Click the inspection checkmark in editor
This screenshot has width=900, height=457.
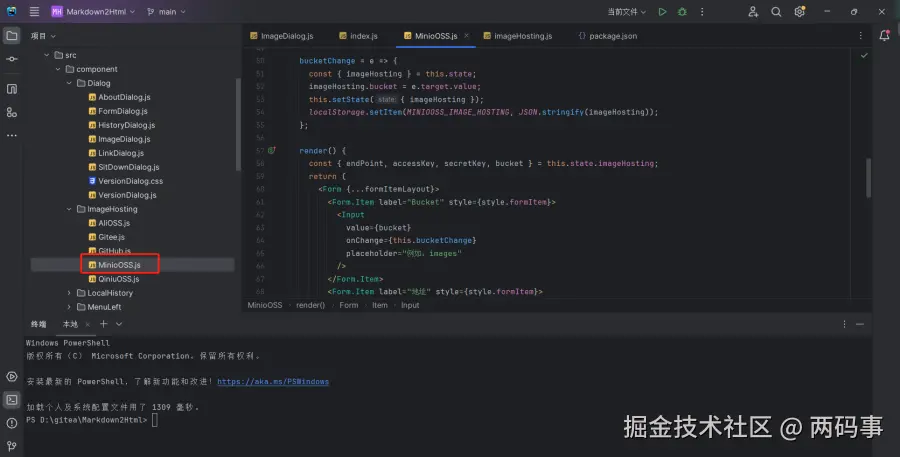pyautogui.click(x=864, y=56)
